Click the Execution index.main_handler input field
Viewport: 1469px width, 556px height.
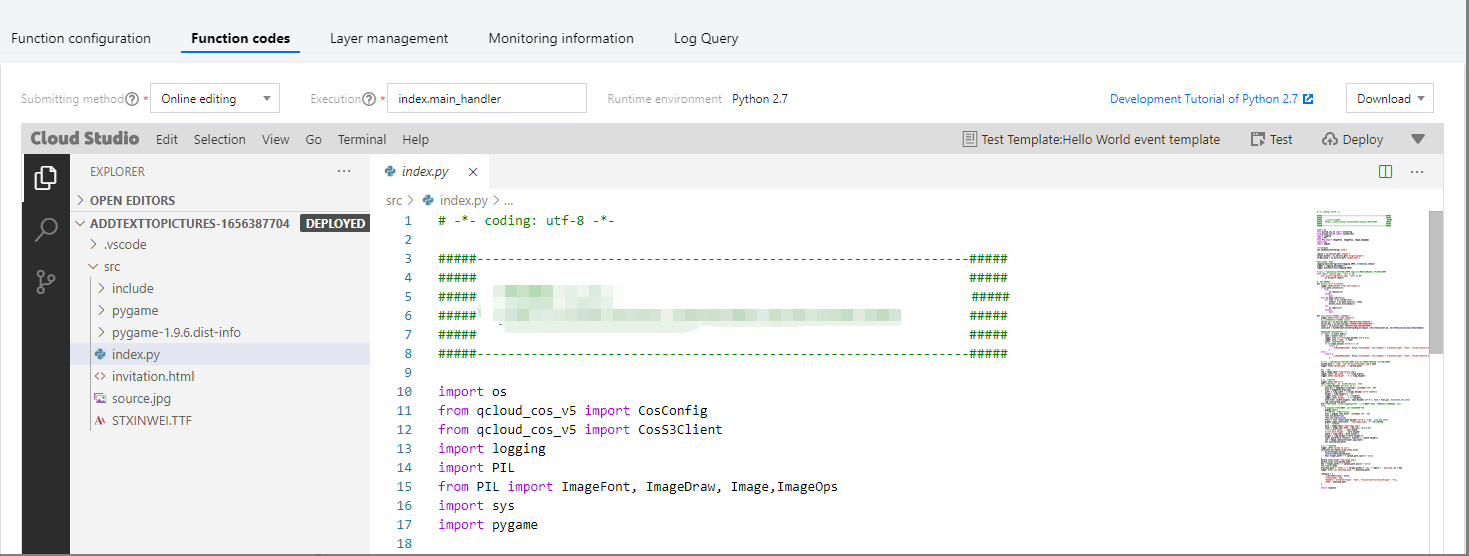point(486,99)
